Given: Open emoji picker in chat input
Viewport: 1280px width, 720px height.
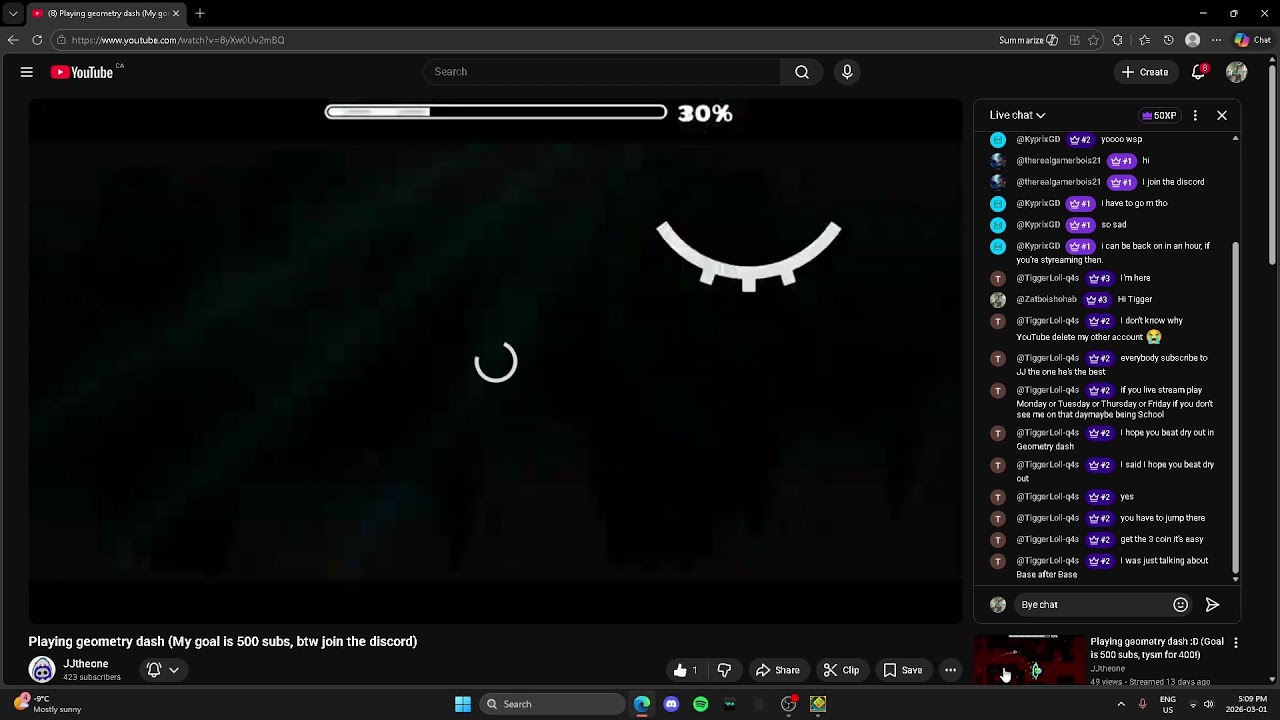Looking at the screenshot, I should coord(1180,604).
